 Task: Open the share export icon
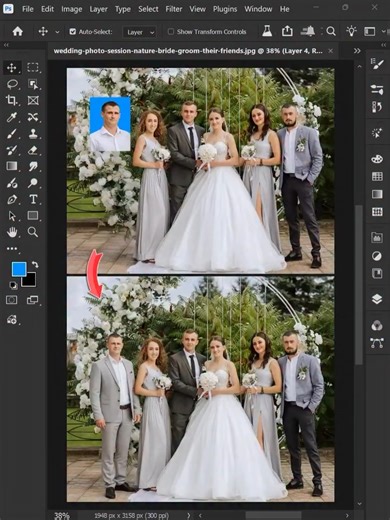pyautogui.click(x=287, y=31)
